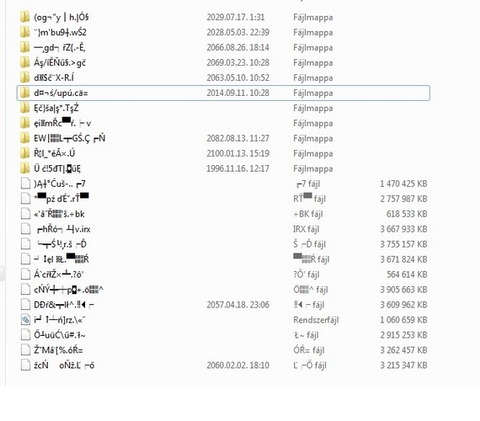Image resolution: width=480 pixels, height=421 pixels.
Task: Select the file sized 3 262 457 KB
Action: (x=223, y=350)
